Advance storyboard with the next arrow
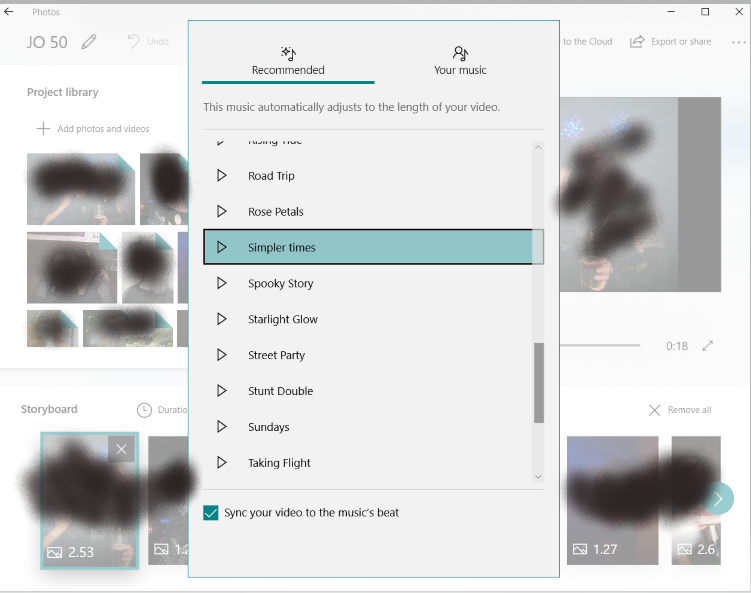 (x=718, y=499)
